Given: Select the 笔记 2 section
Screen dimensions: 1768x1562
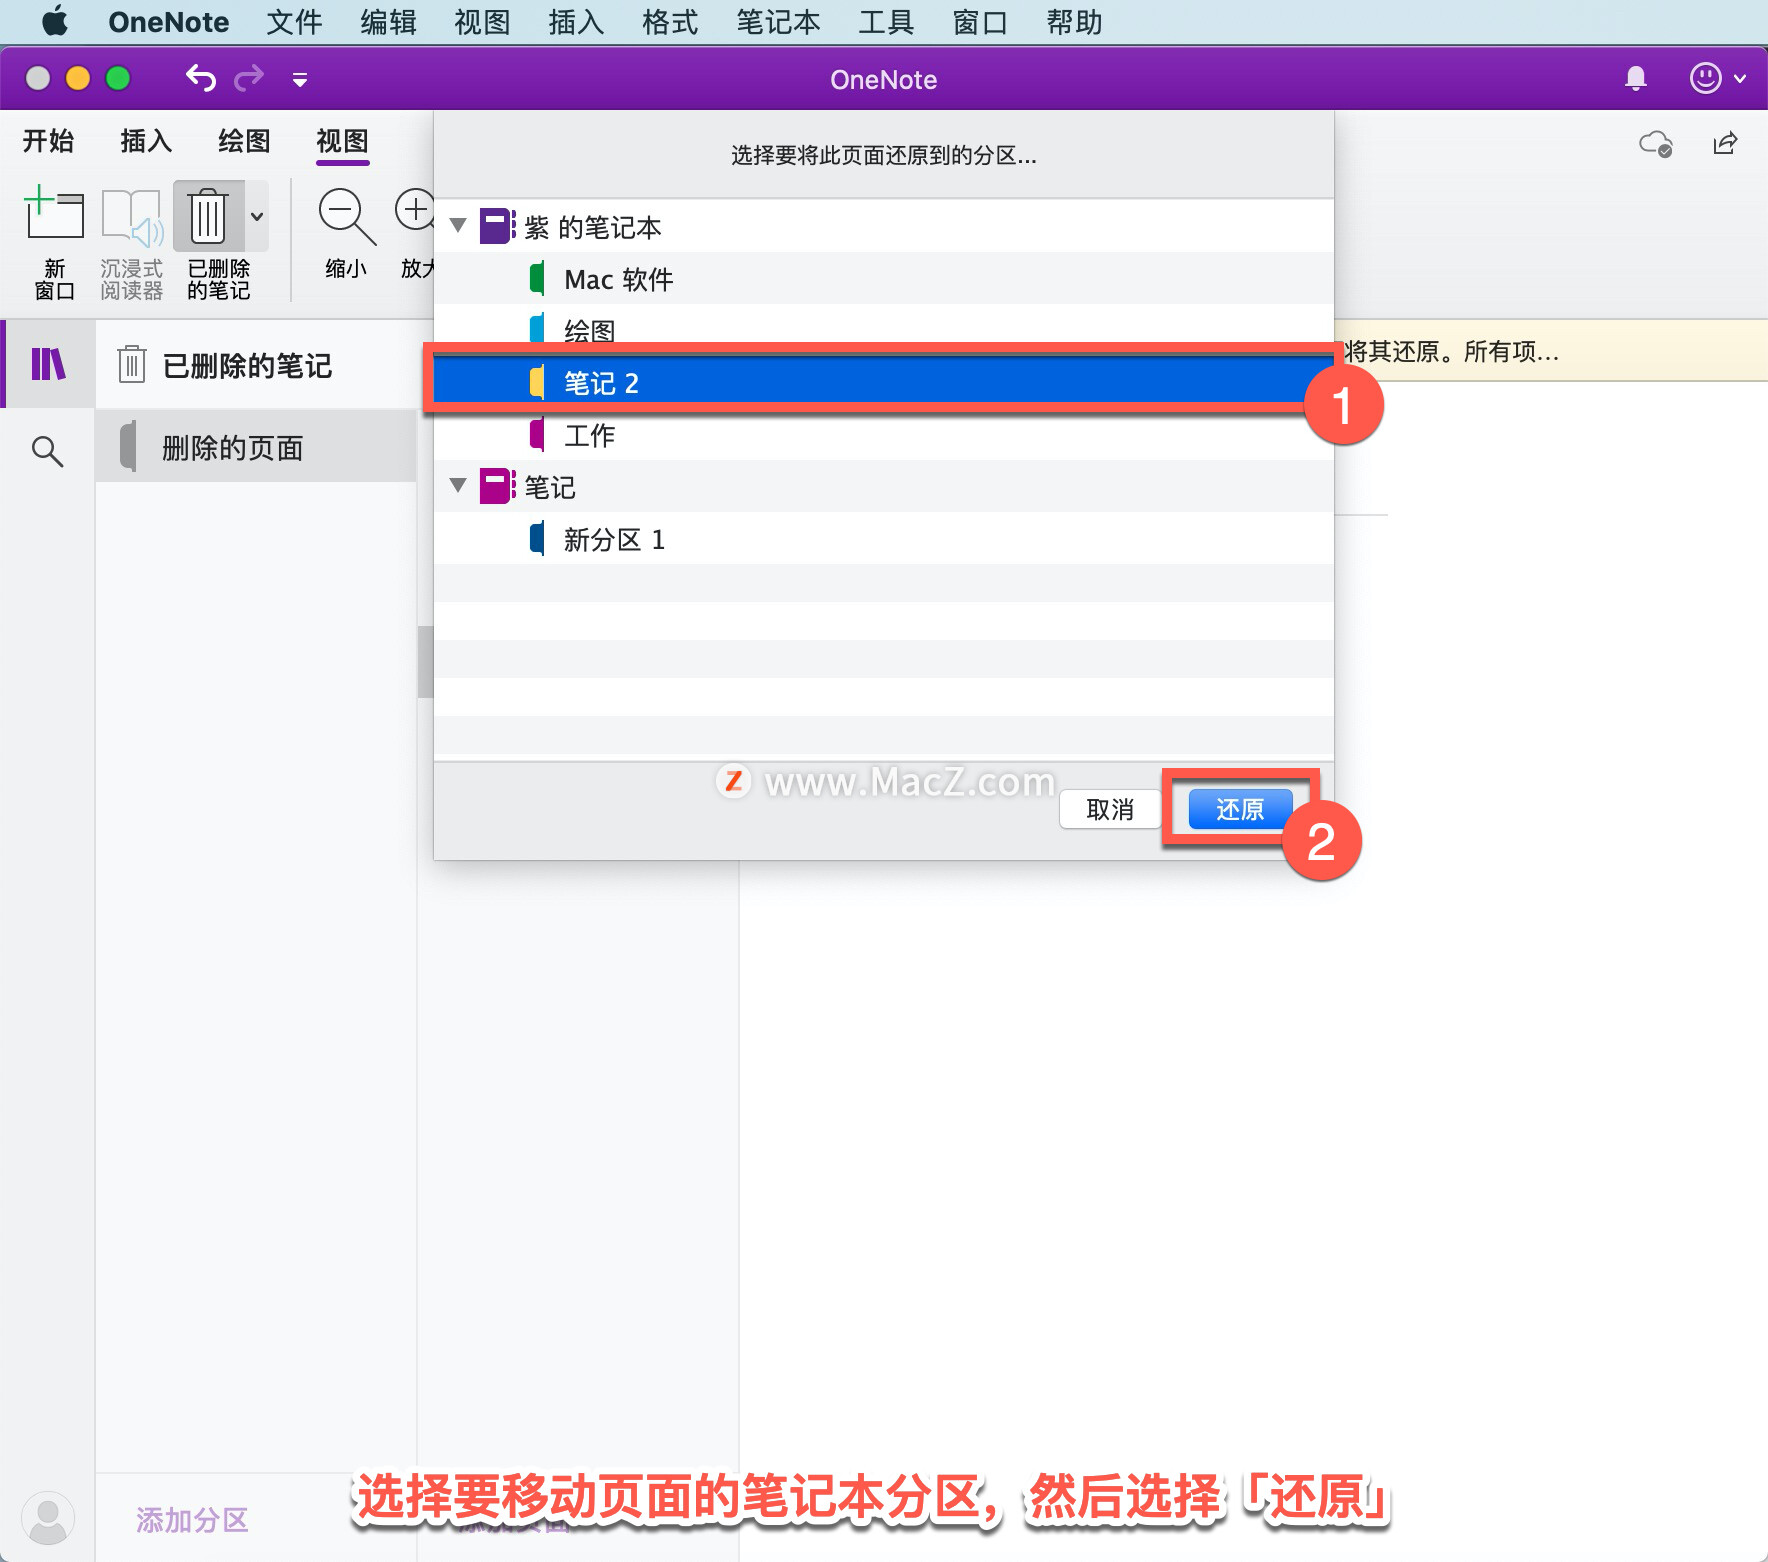Looking at the screenshot, I should tap(884, 382).
